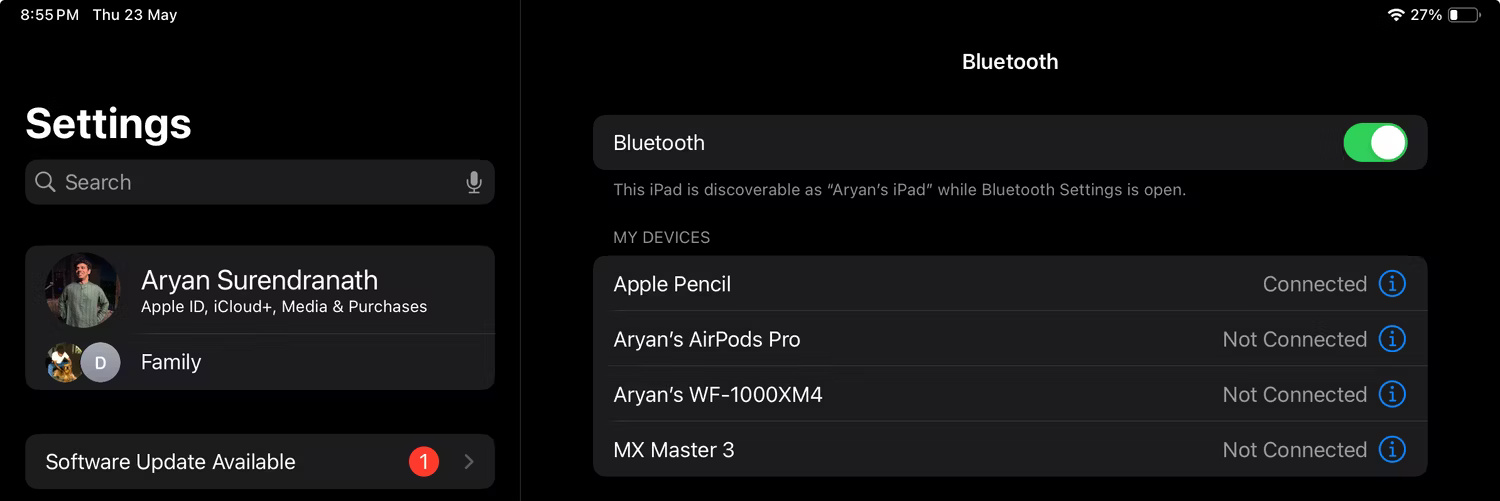The width and height of the screenshot is (1500, 501).
Task: Select Aryan's WF-1000XM4 device row
Action: click(717, 395)
